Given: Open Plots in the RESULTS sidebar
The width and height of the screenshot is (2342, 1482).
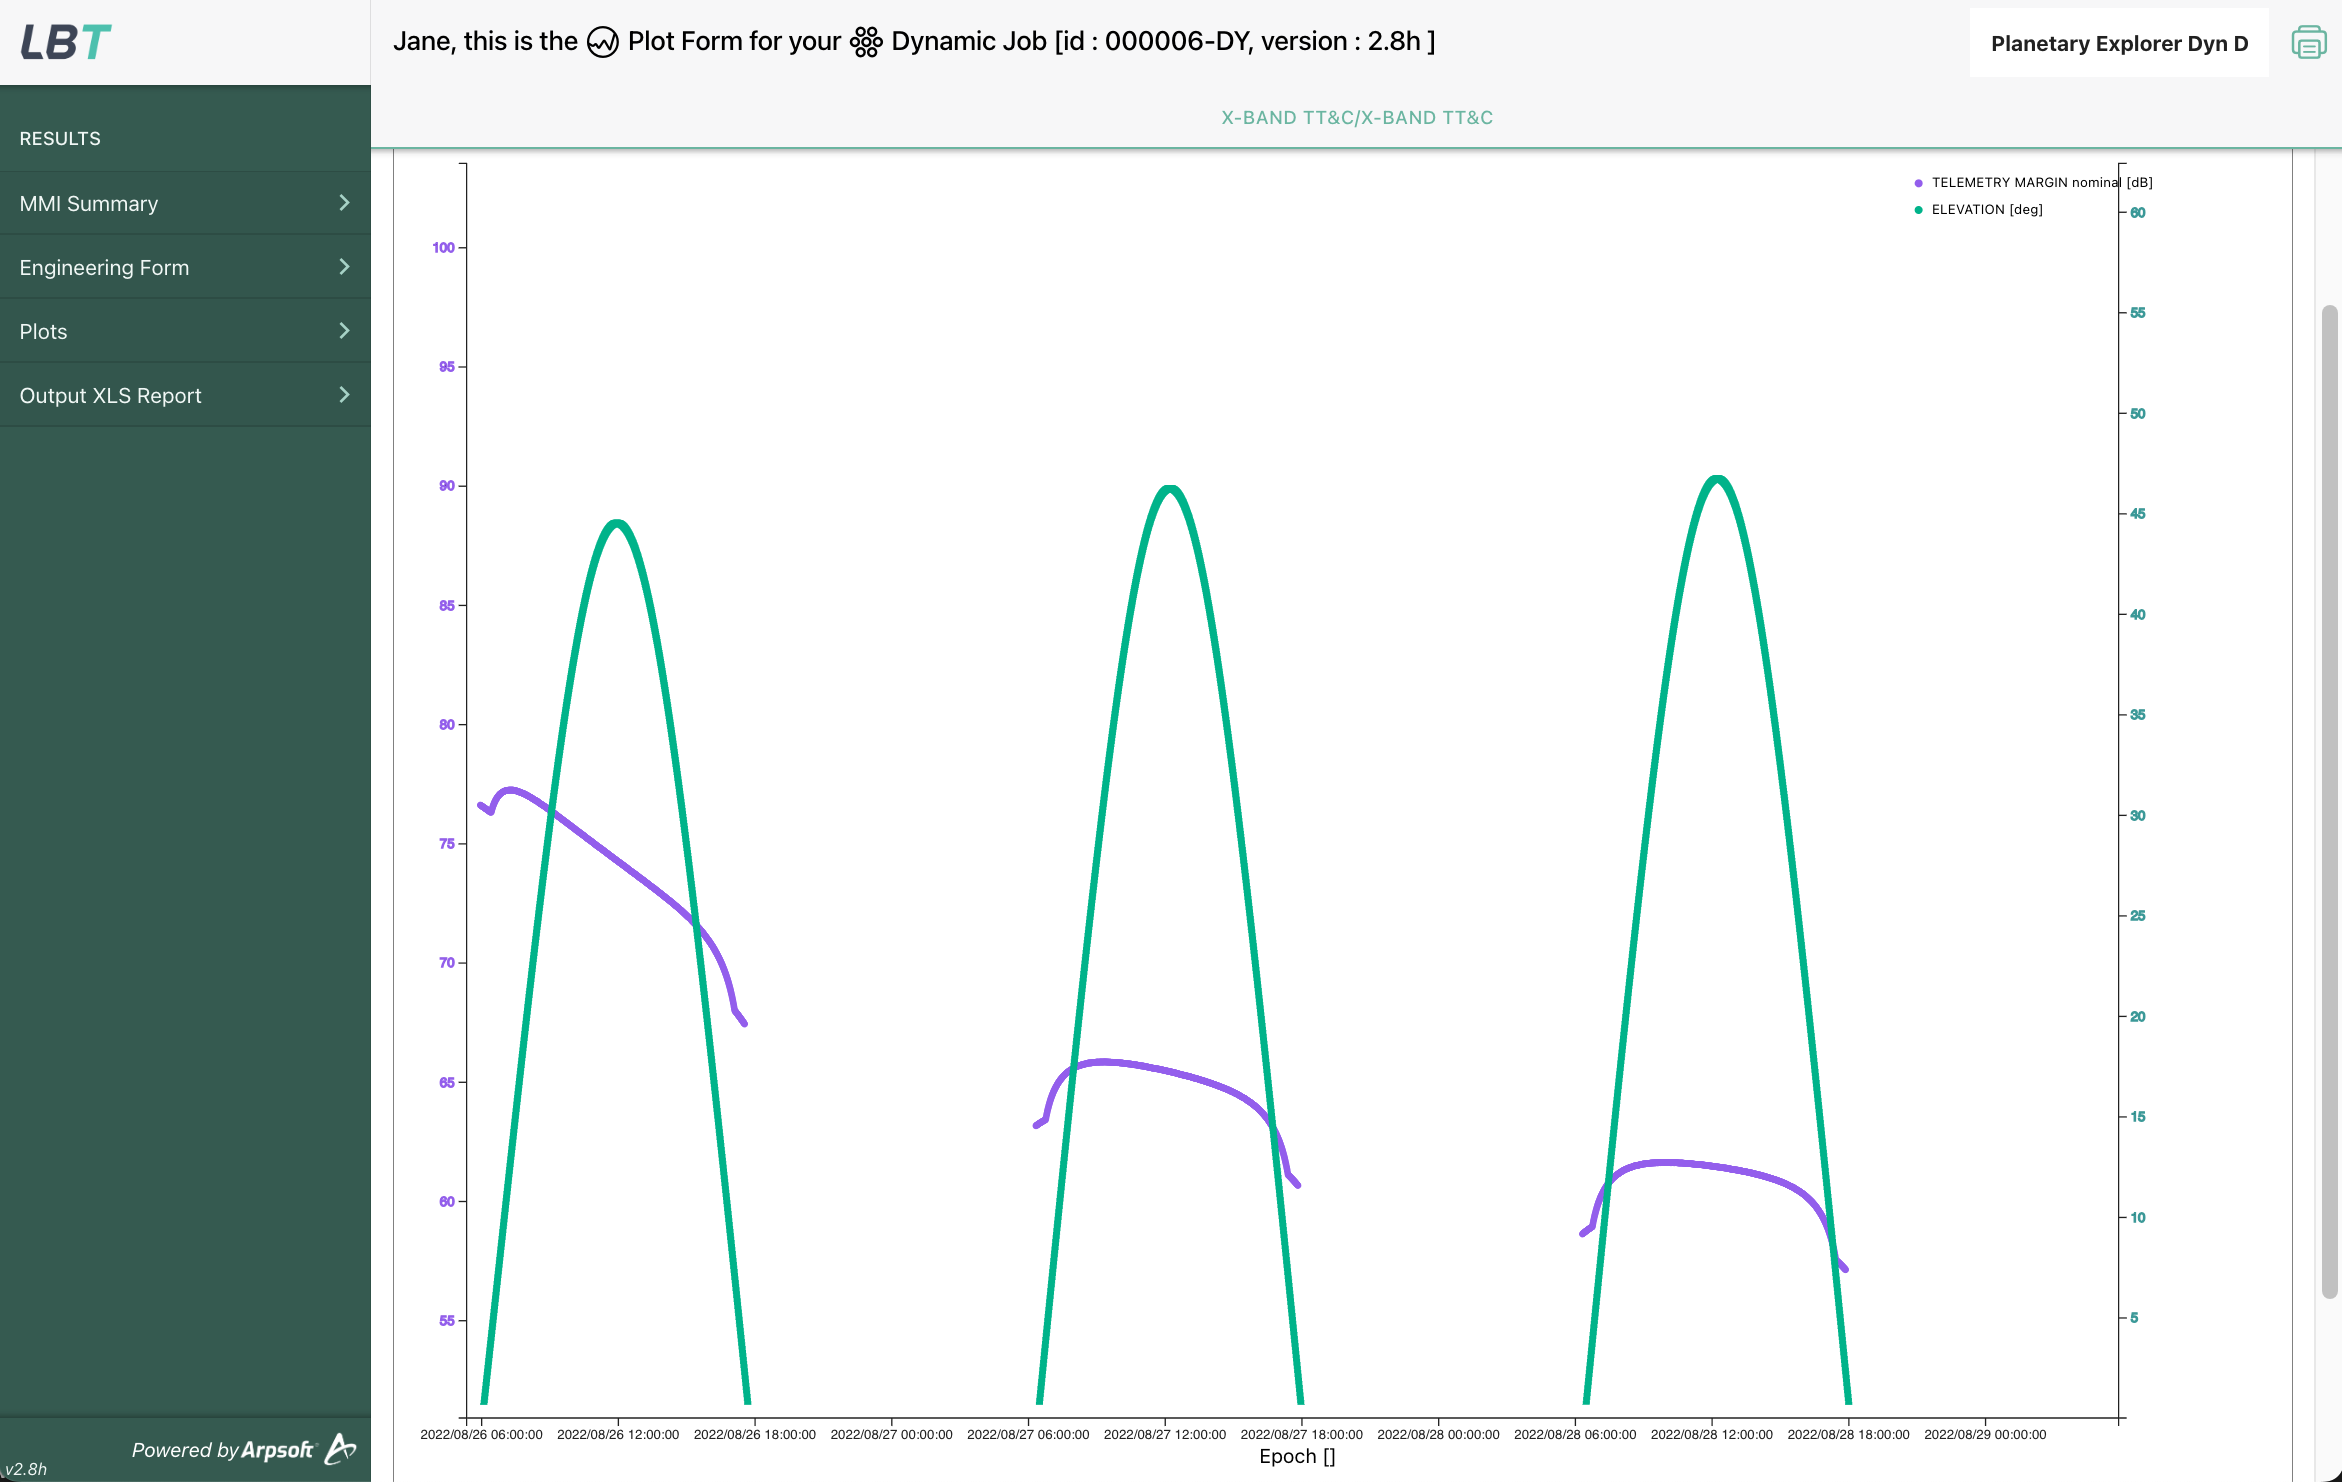Looking at the screenshot, I should [43, 330].
